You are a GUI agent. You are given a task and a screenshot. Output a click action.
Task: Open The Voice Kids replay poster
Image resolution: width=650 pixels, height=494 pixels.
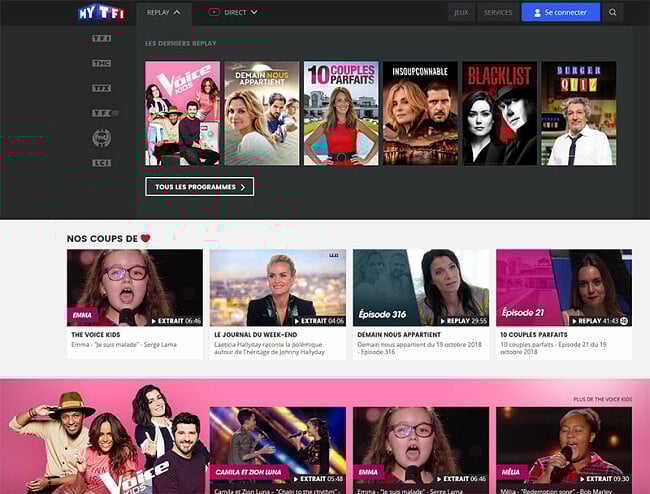click(182, 113)
